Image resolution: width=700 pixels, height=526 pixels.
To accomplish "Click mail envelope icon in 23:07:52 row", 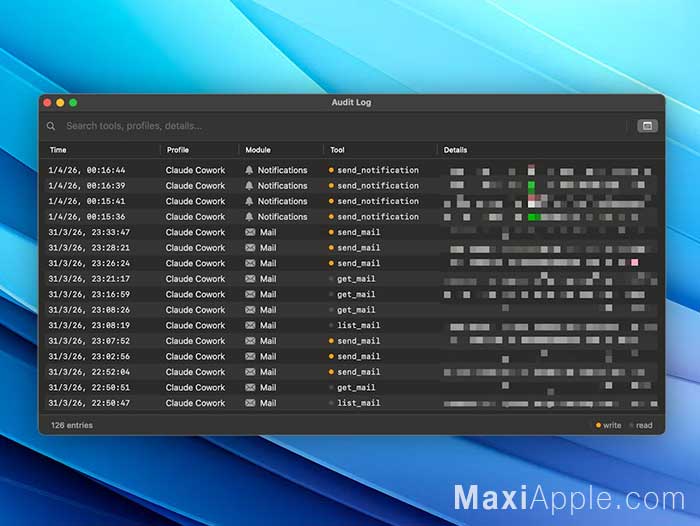I will 250,341.
